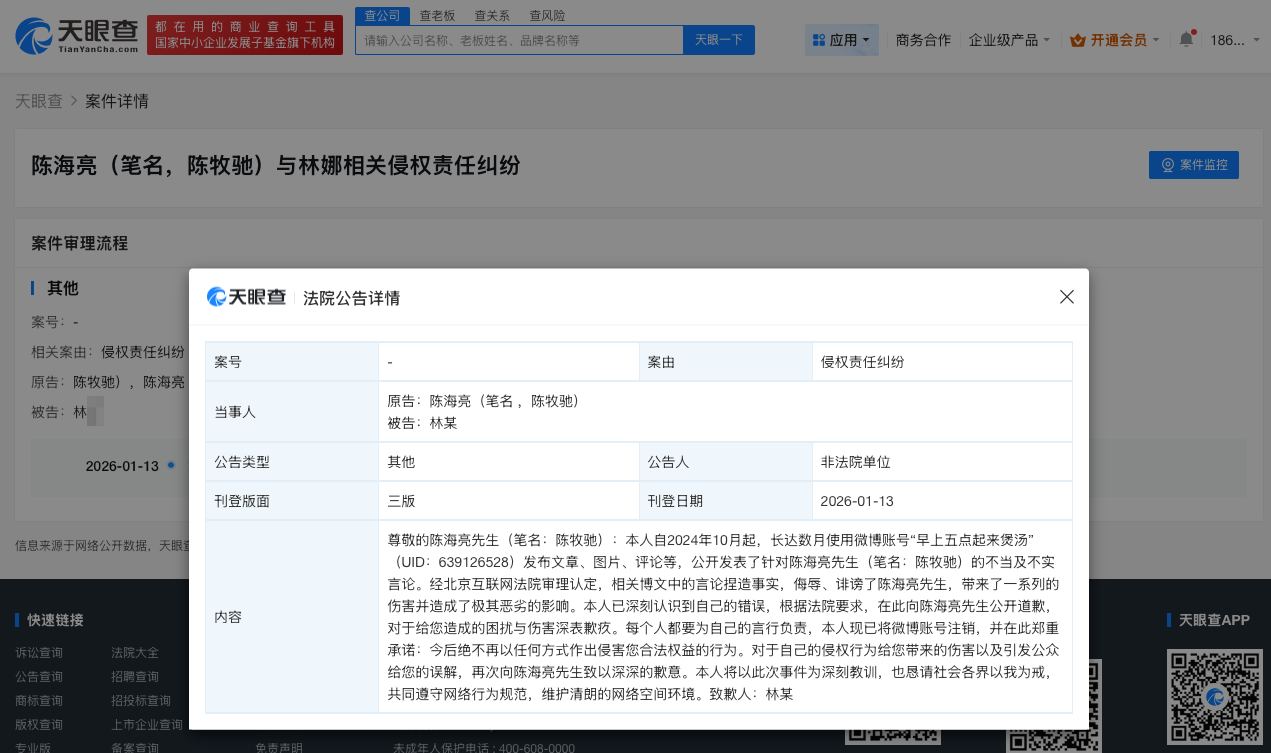Expand the 开通会员 dropdown arrow
The image size is (1271, 753).
(x=1155, y=40)
